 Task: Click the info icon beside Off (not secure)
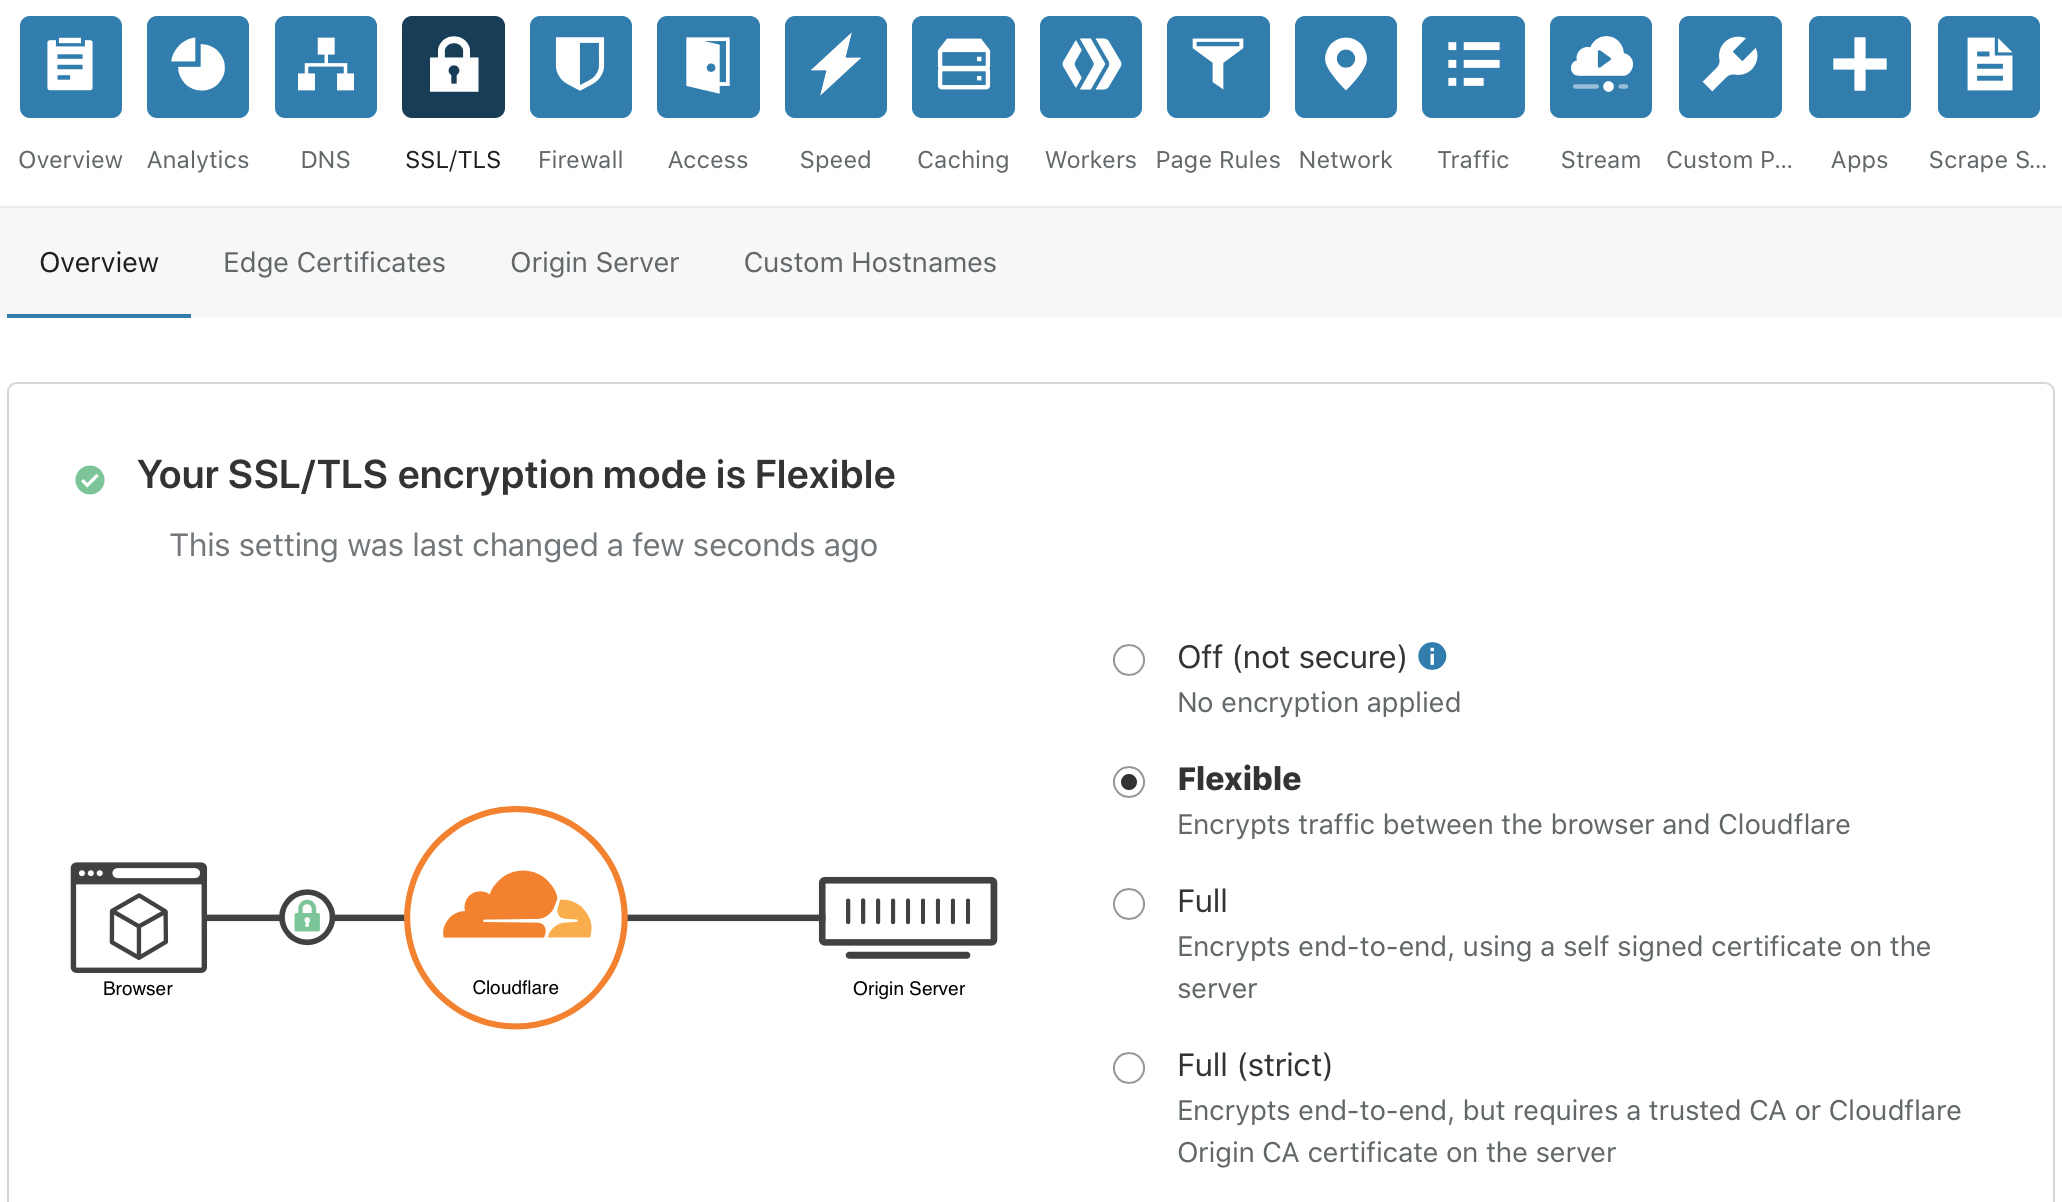[x=1432, y=656]
